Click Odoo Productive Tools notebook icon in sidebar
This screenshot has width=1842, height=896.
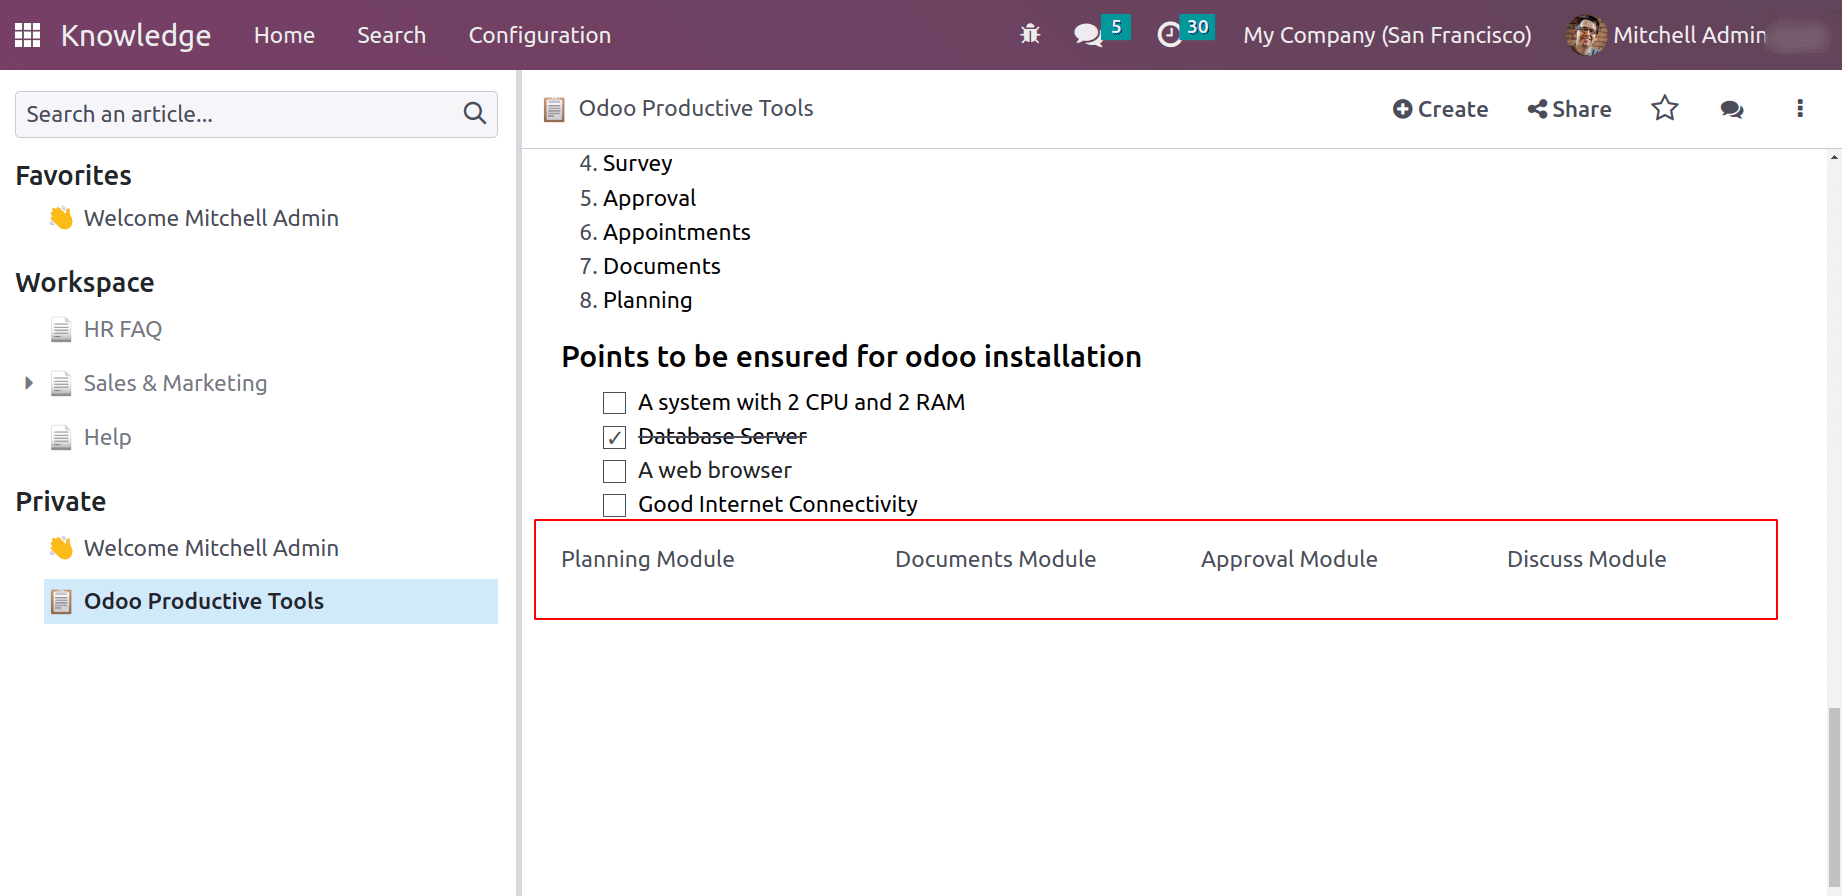coord(62,601)
